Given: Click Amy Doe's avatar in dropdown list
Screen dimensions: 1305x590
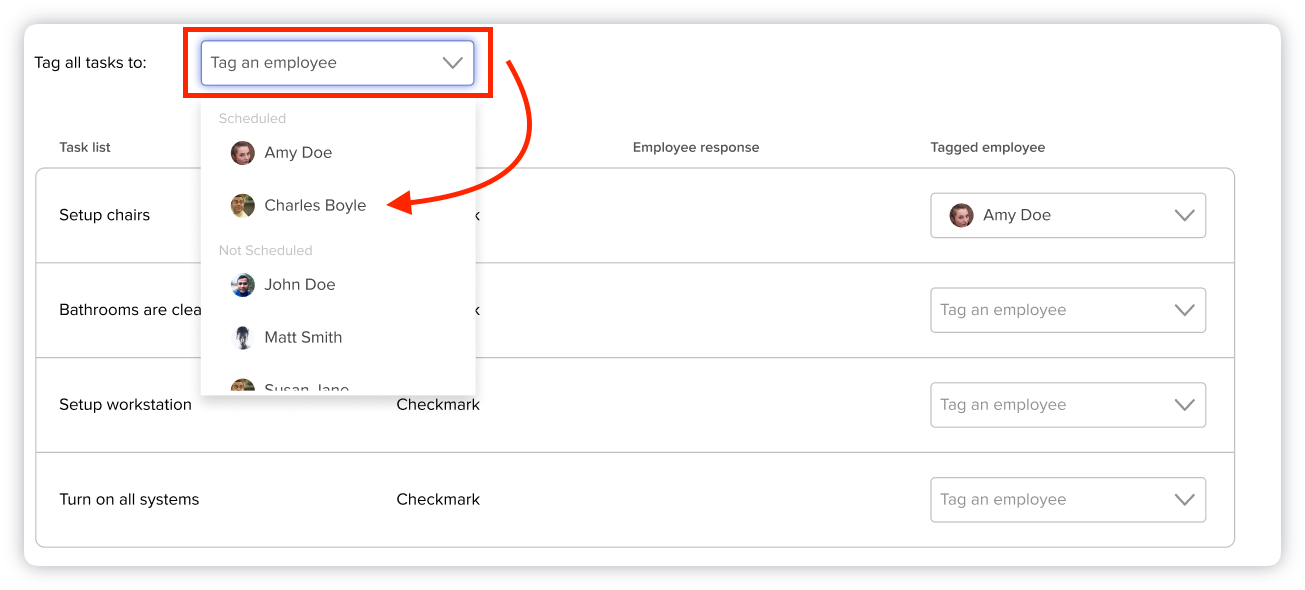Looking at the screenshot, I should pyautogui.click(x=242, y=153).
